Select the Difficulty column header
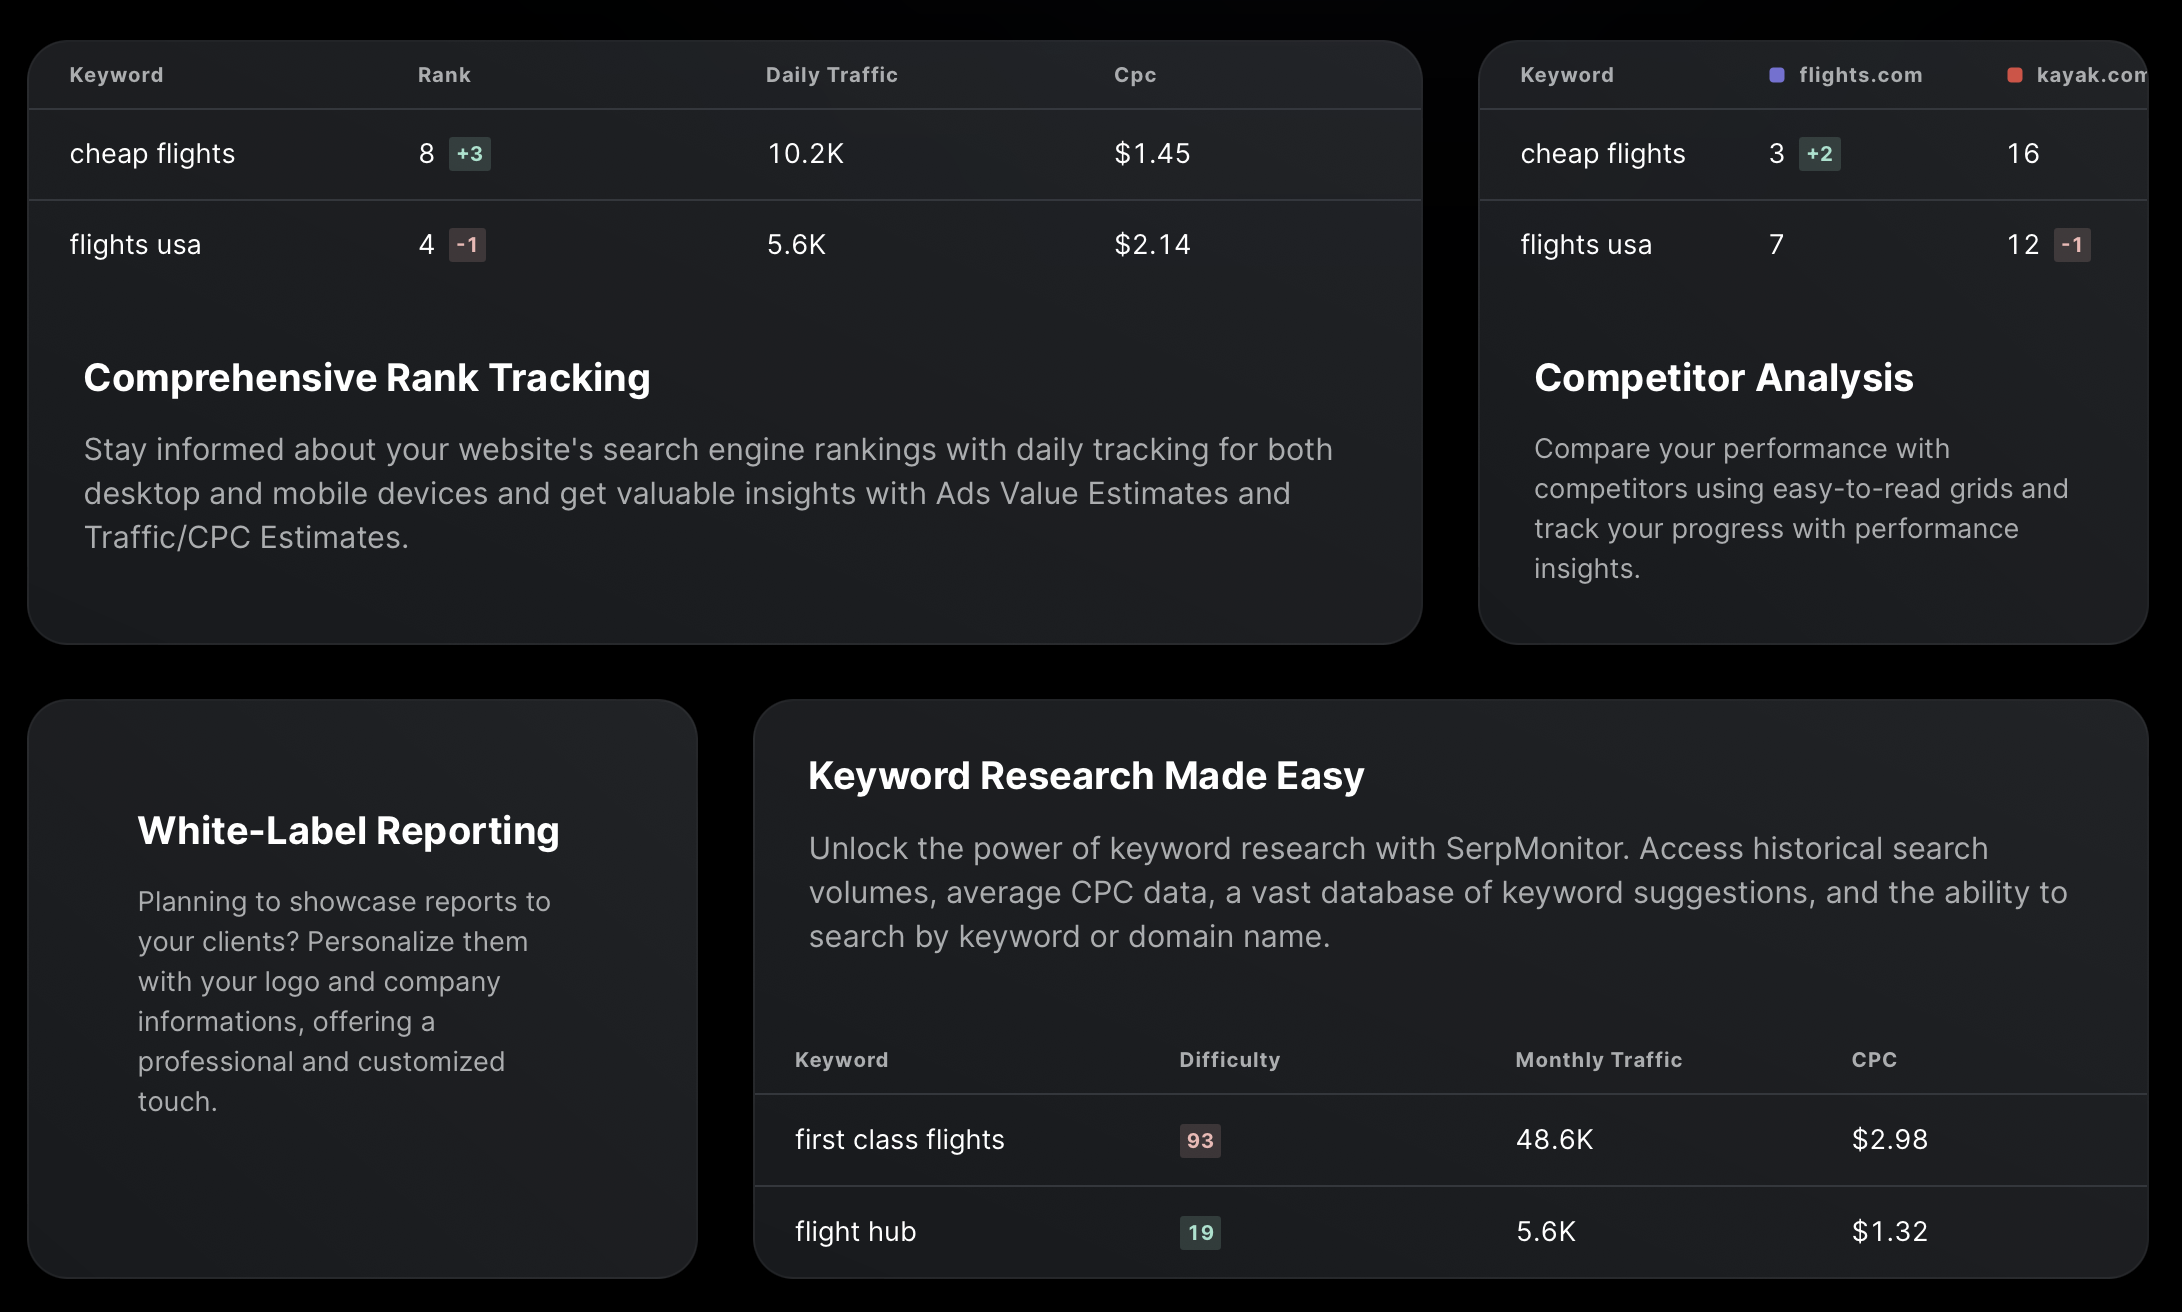The image size is (2182, 1312). point(1229,1060)
